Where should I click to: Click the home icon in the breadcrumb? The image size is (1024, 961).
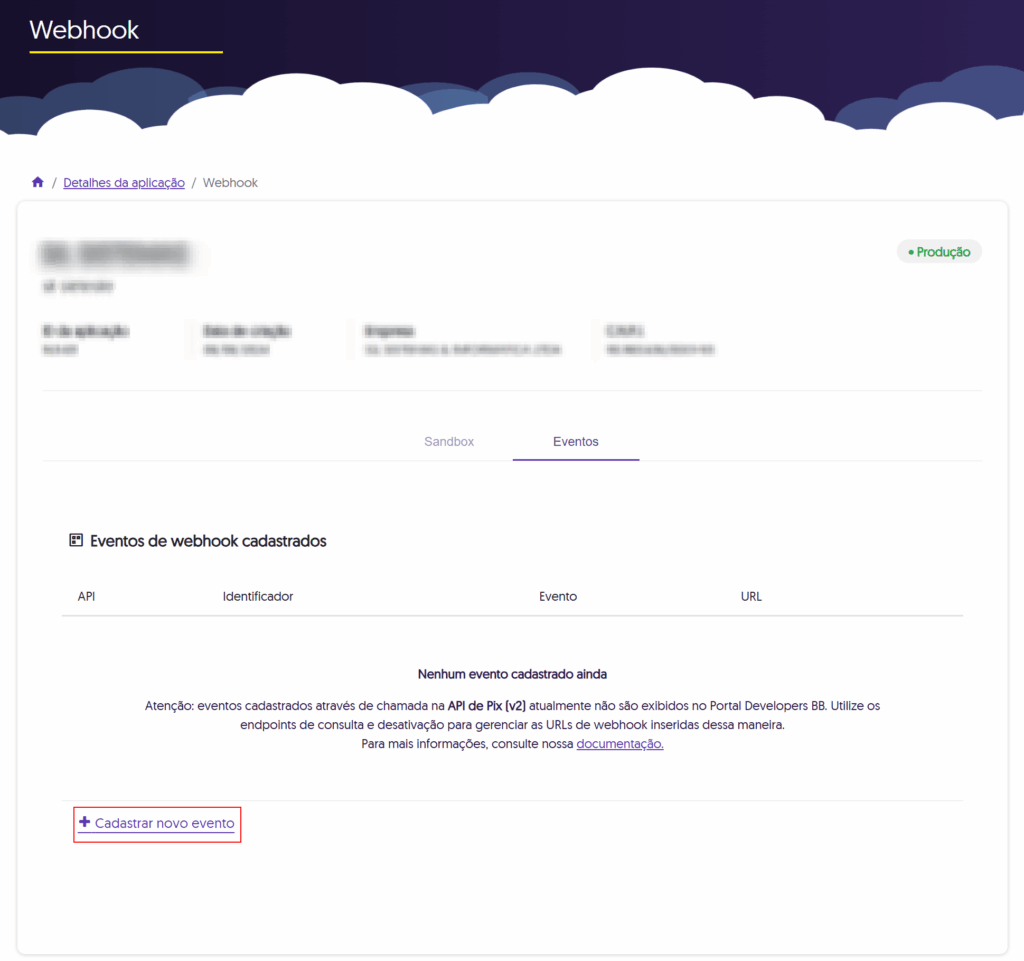click(38, 183)
